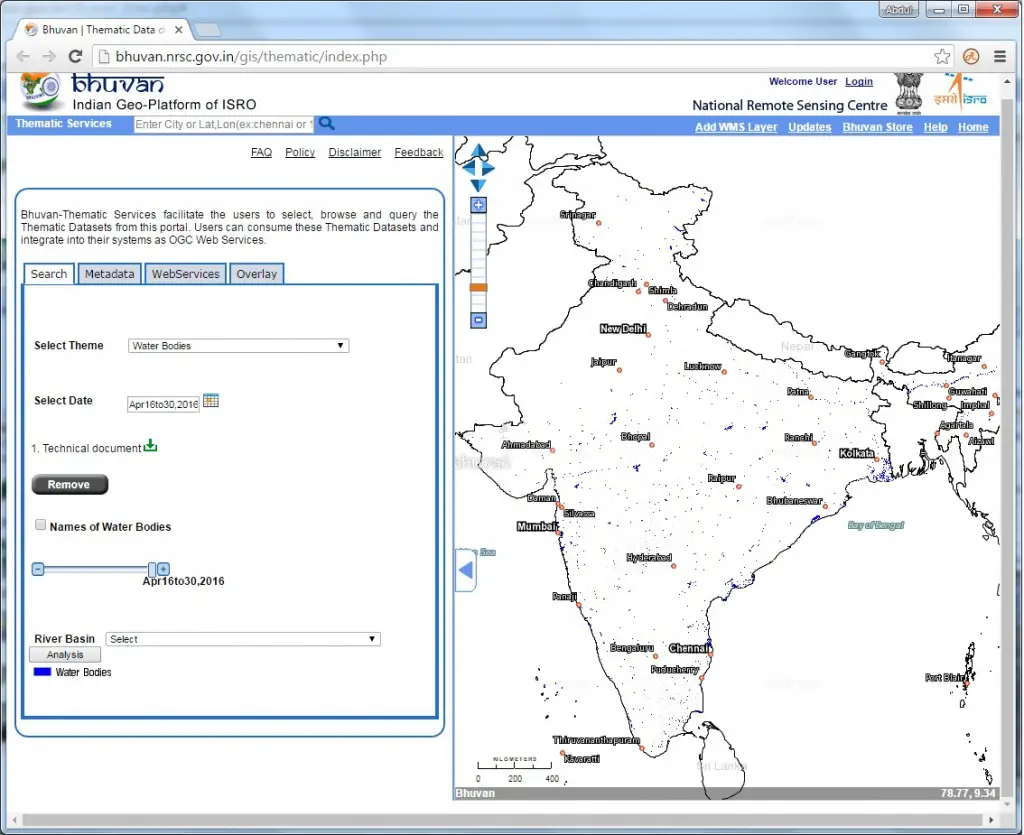Open the Feedback link
This screenshot has width=1024, height=835.
tap(419, 152)
